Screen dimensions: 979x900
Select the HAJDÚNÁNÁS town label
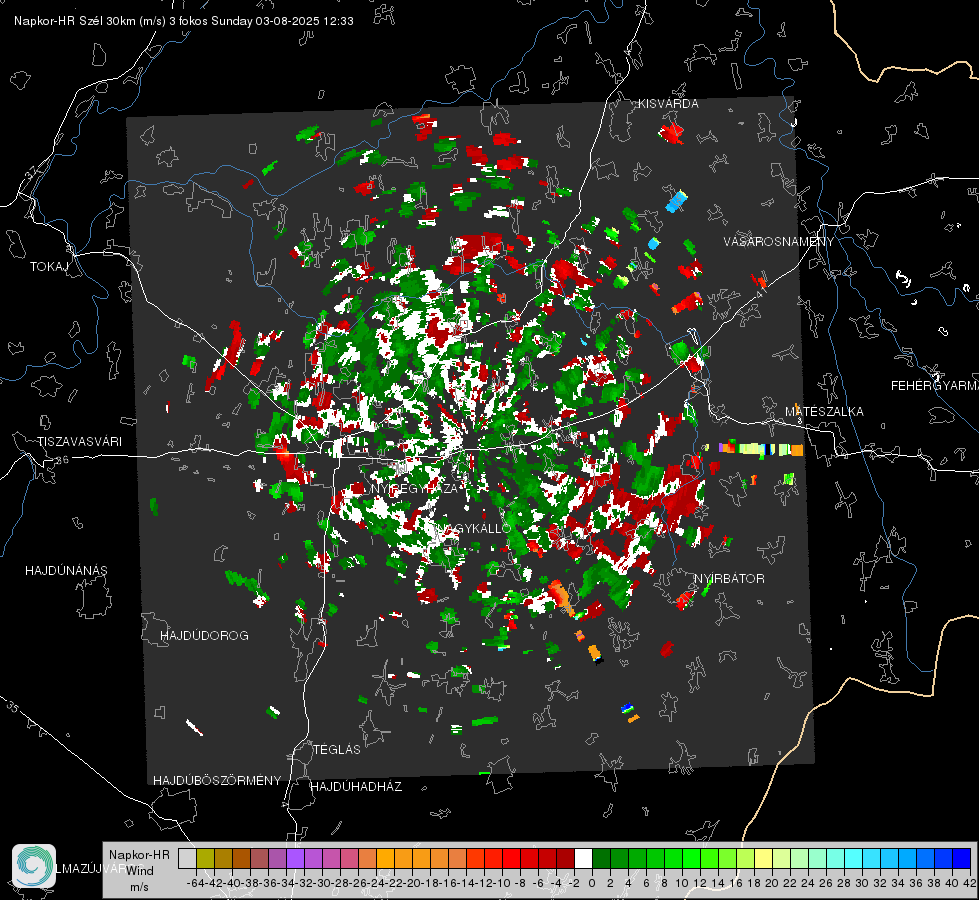66,571
